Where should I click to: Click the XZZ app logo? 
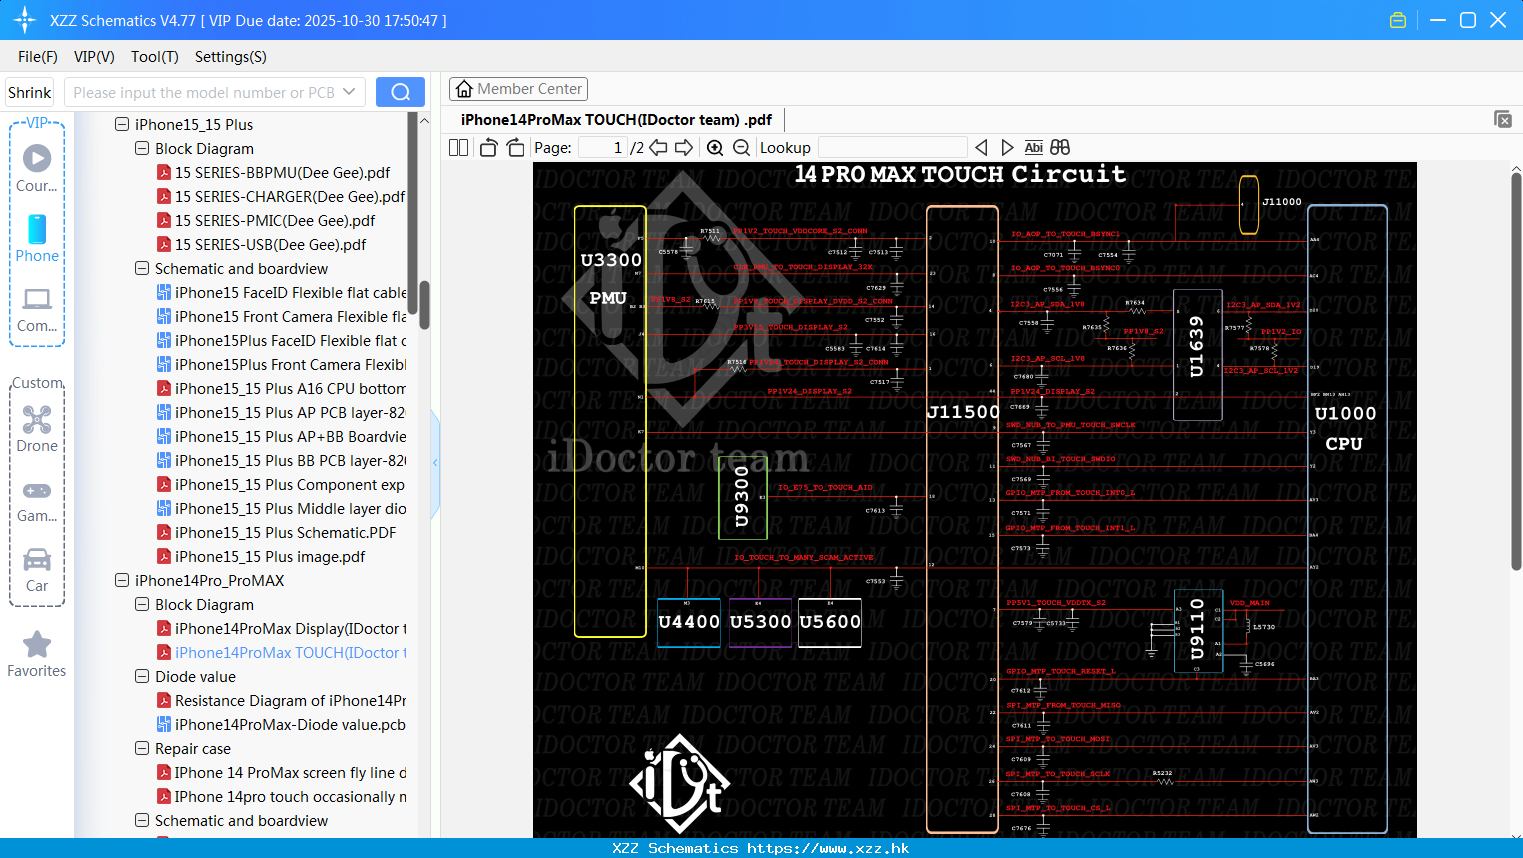(25, 20)
